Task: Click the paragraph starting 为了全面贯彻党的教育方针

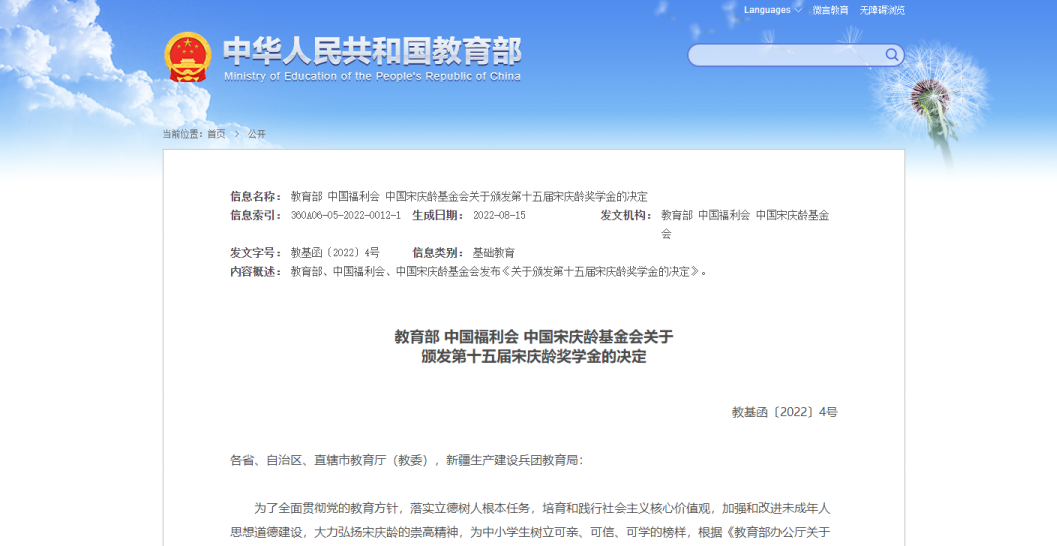Action: pyautogui.click(x=530, y=520)
